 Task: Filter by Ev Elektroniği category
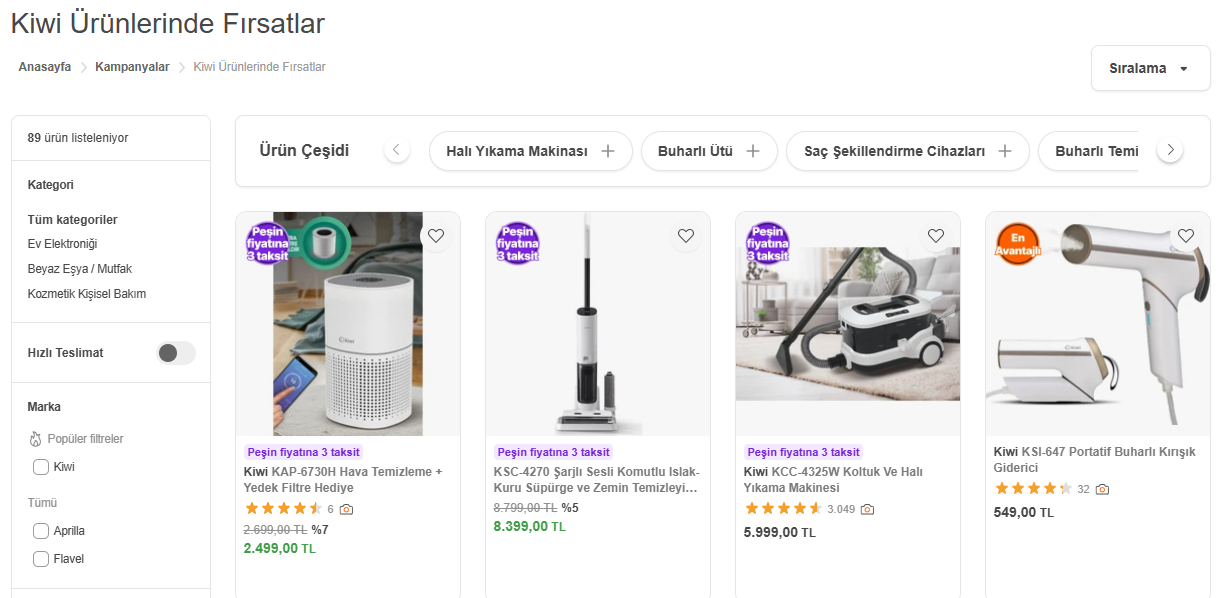tap(62, 244)
